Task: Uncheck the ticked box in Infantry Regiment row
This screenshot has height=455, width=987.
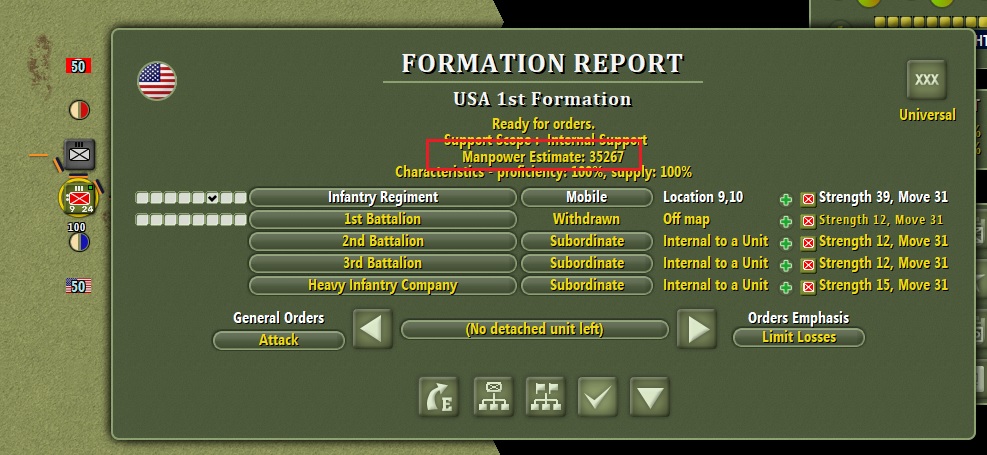Action: click(212, 198)
